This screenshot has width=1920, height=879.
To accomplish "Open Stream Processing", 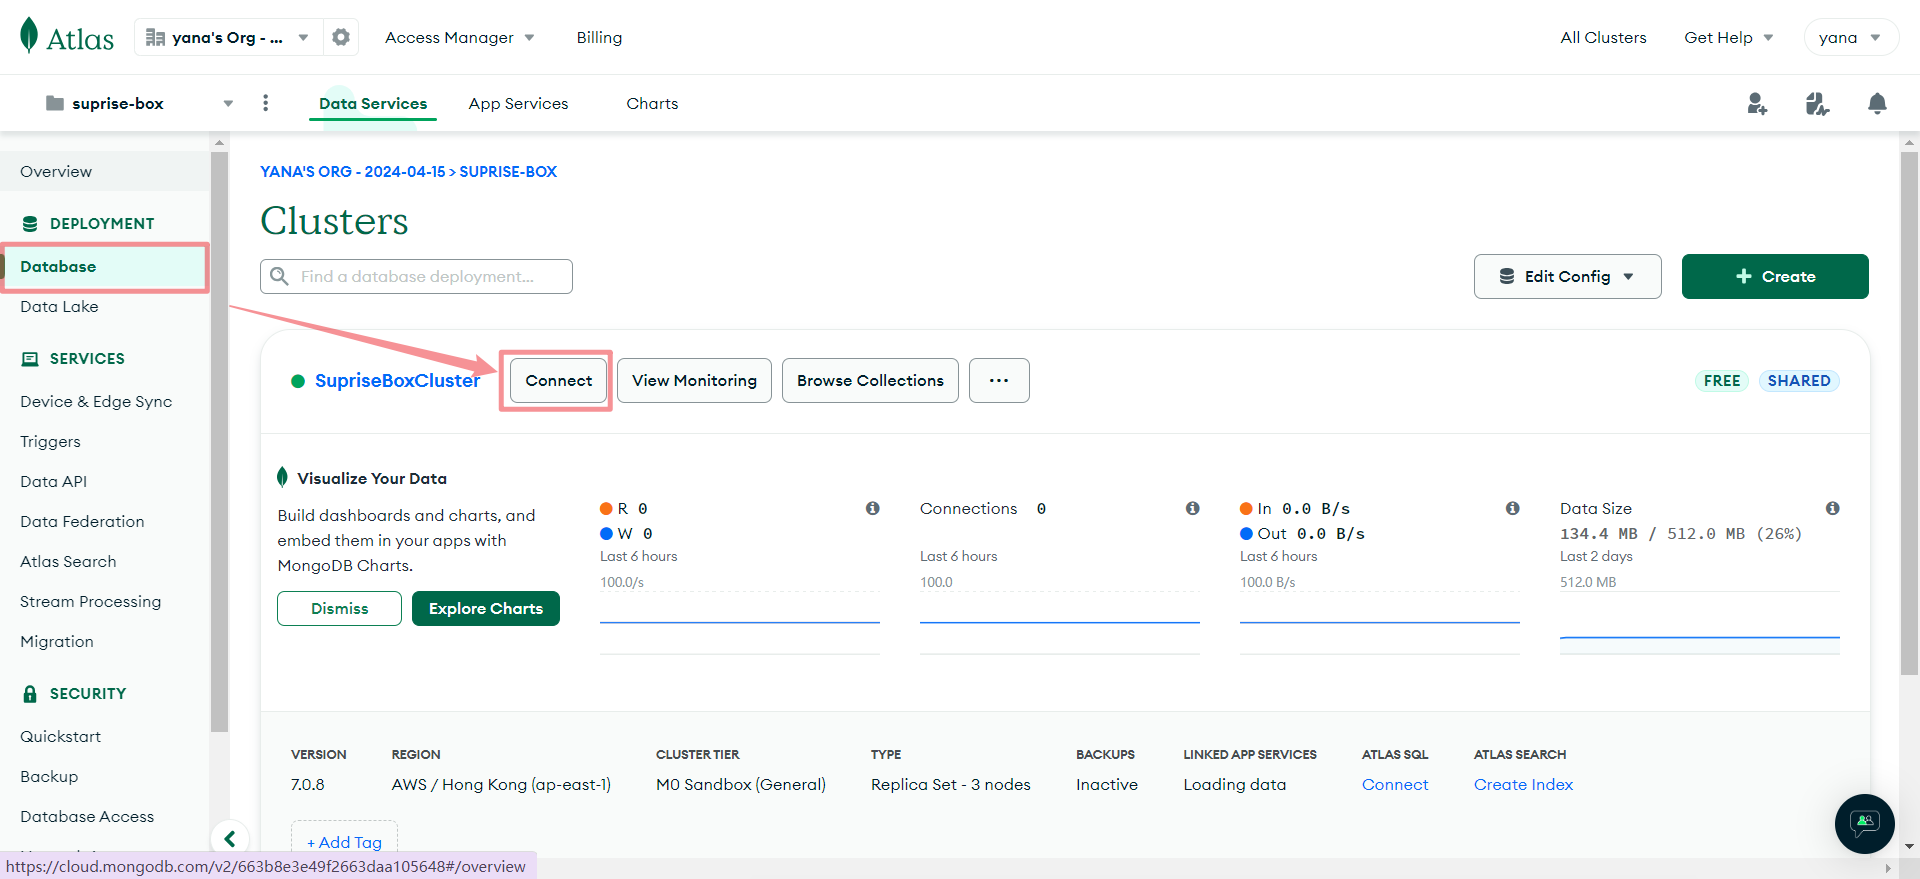I will click(90, 601).
